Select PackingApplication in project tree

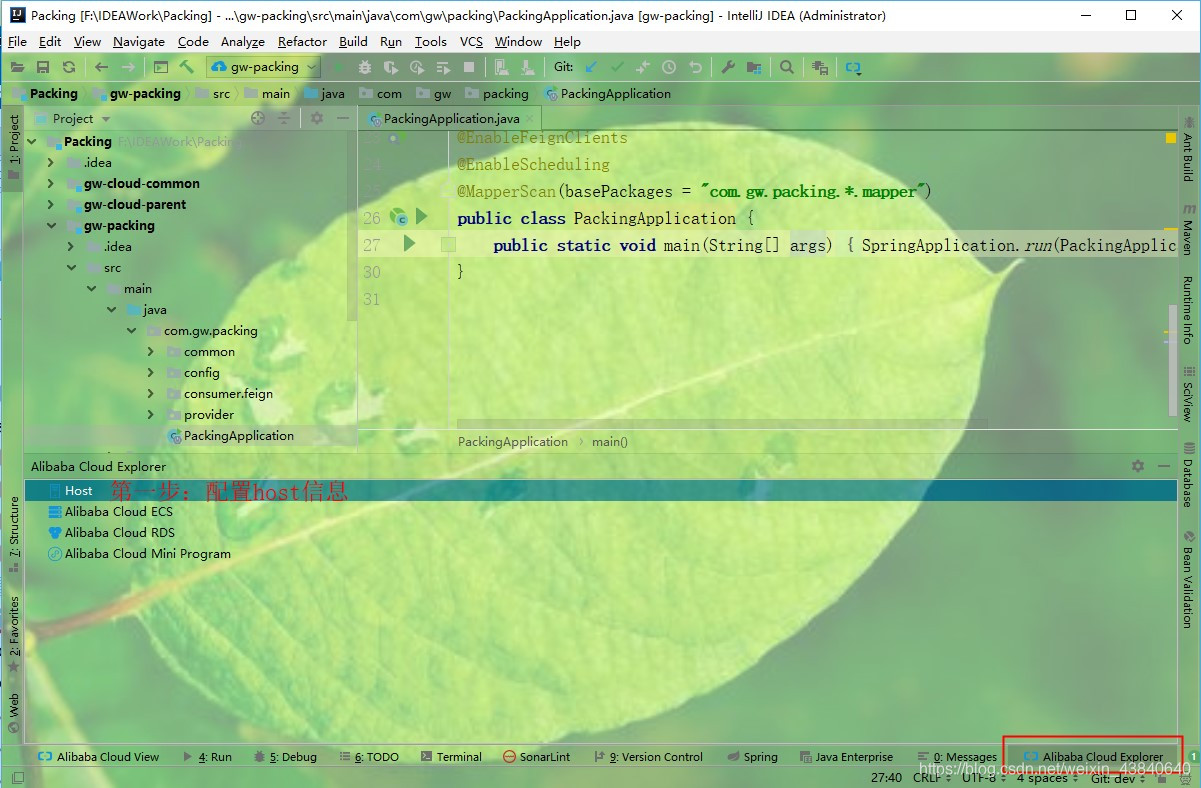pyautogui.click(x=238, y=436)
